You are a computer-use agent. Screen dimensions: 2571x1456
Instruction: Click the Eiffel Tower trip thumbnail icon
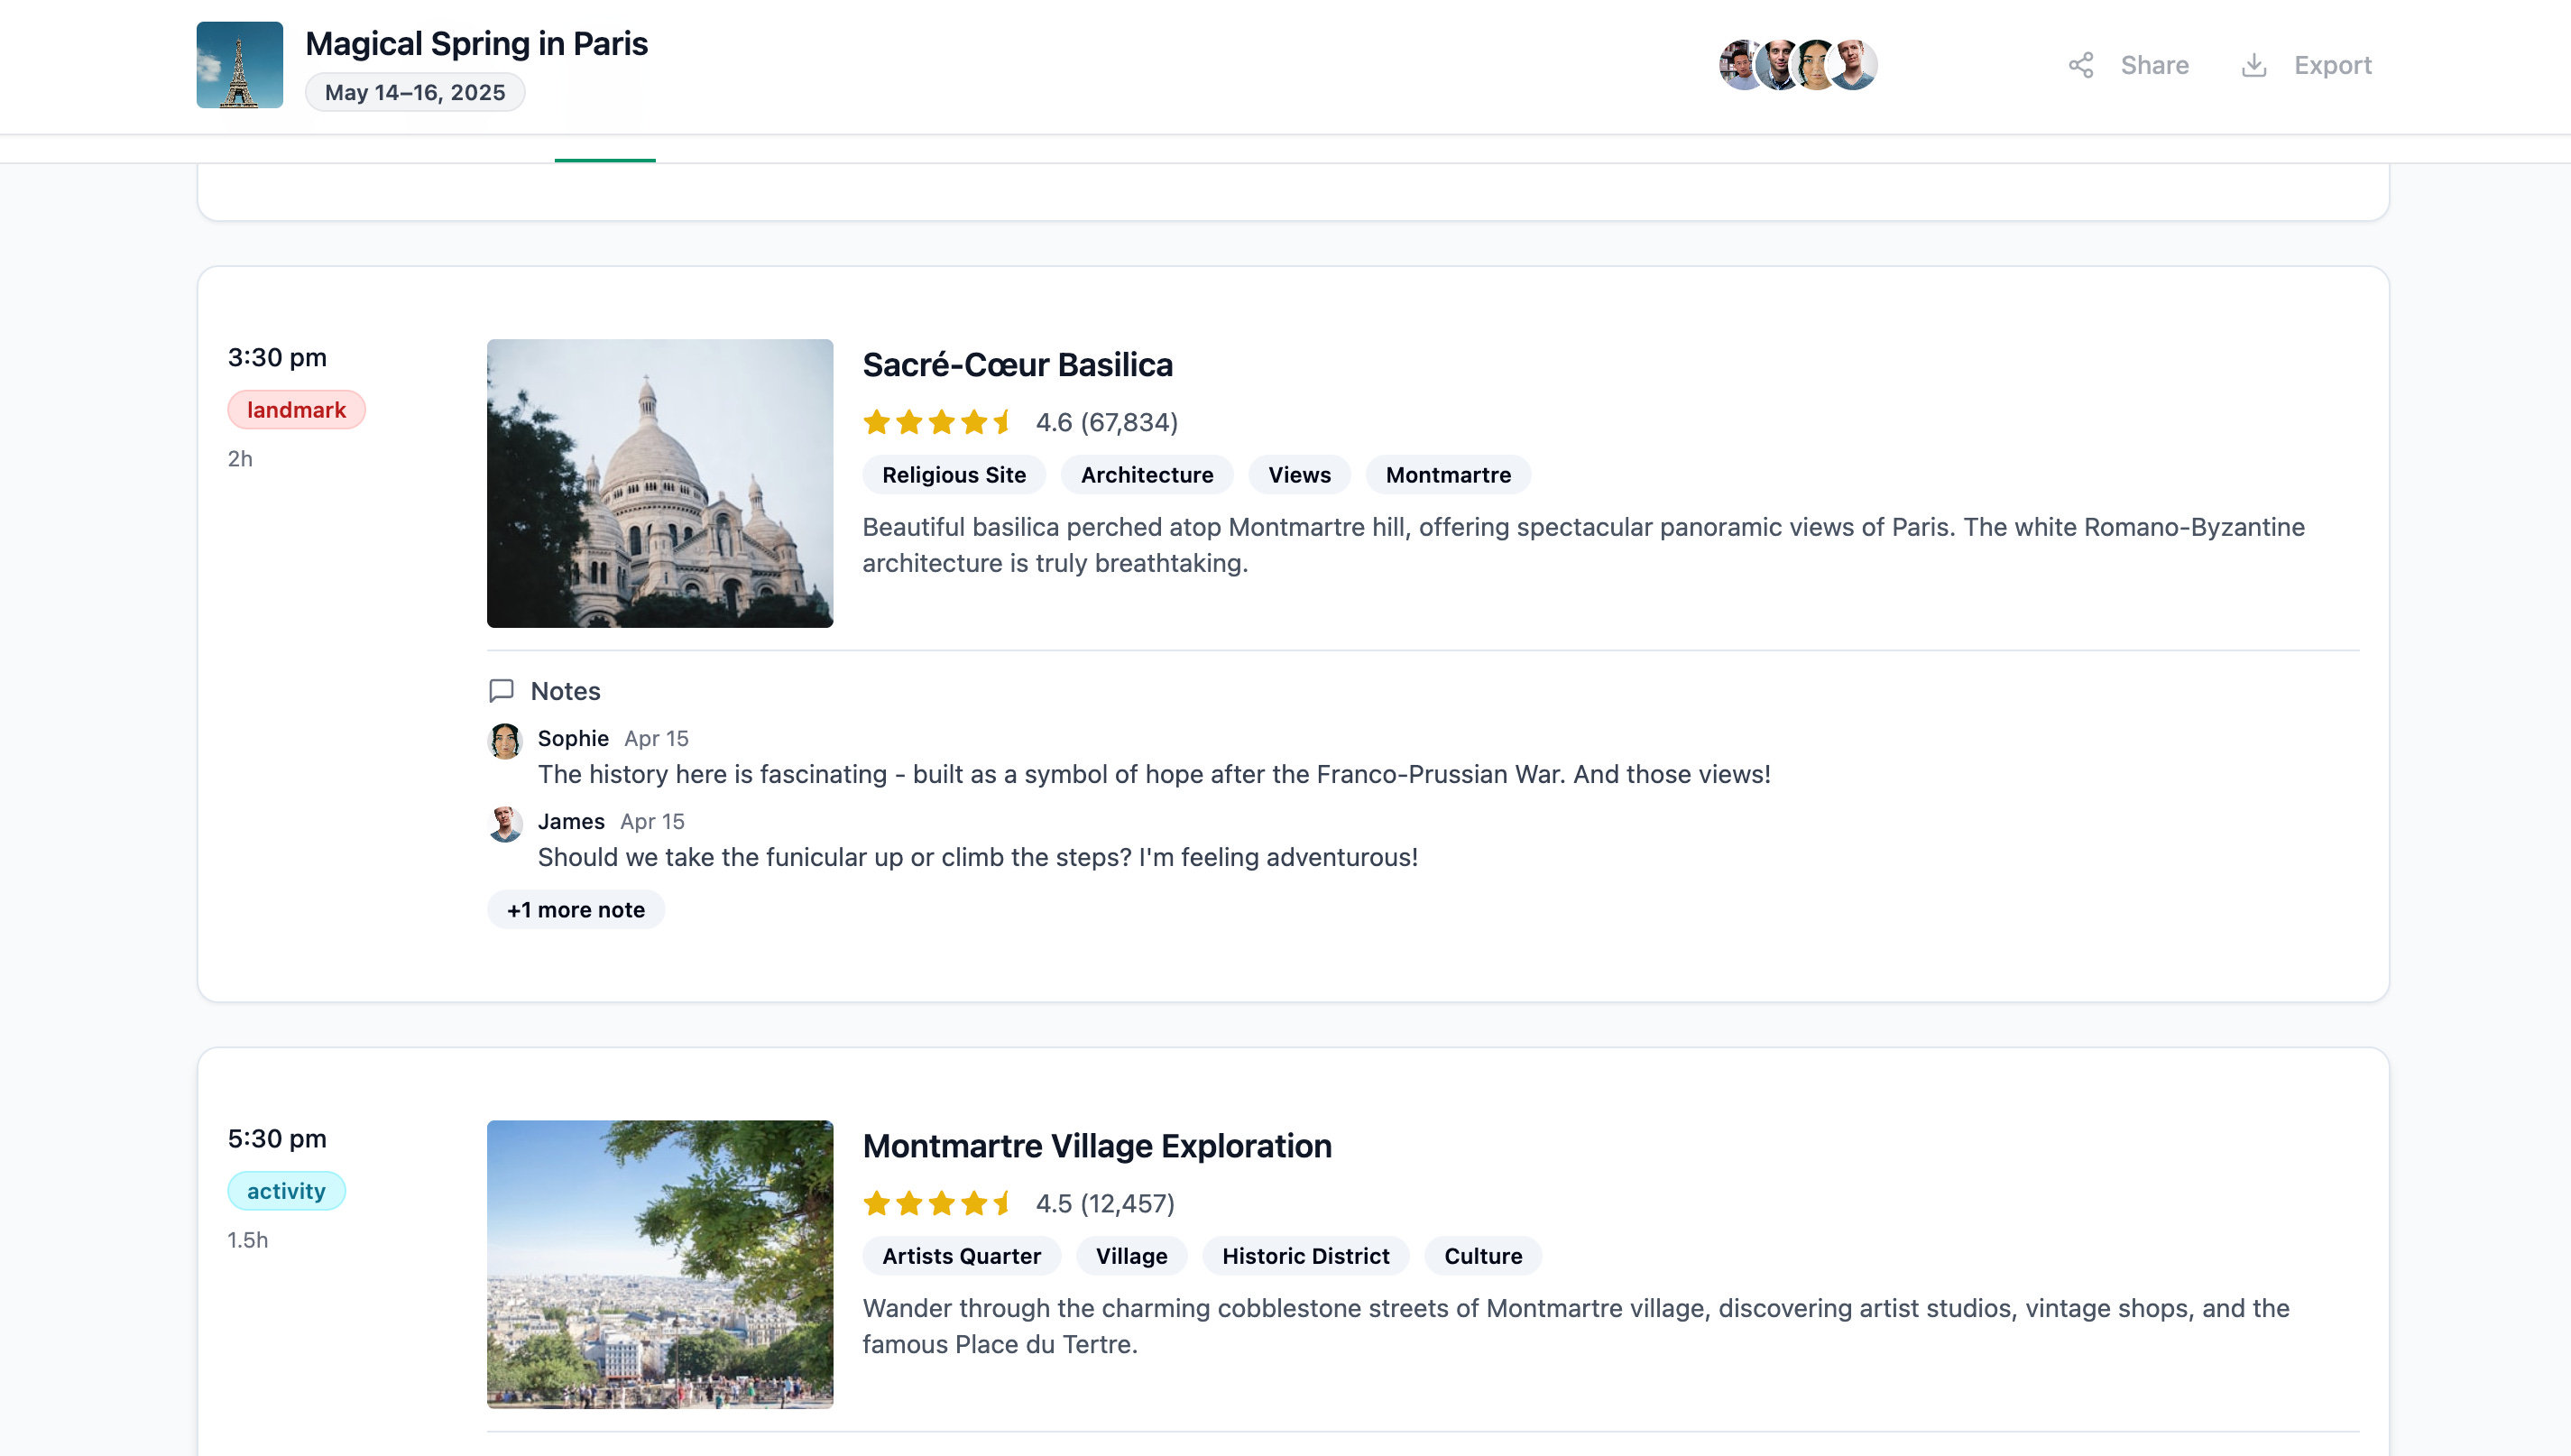pos(239,65)
